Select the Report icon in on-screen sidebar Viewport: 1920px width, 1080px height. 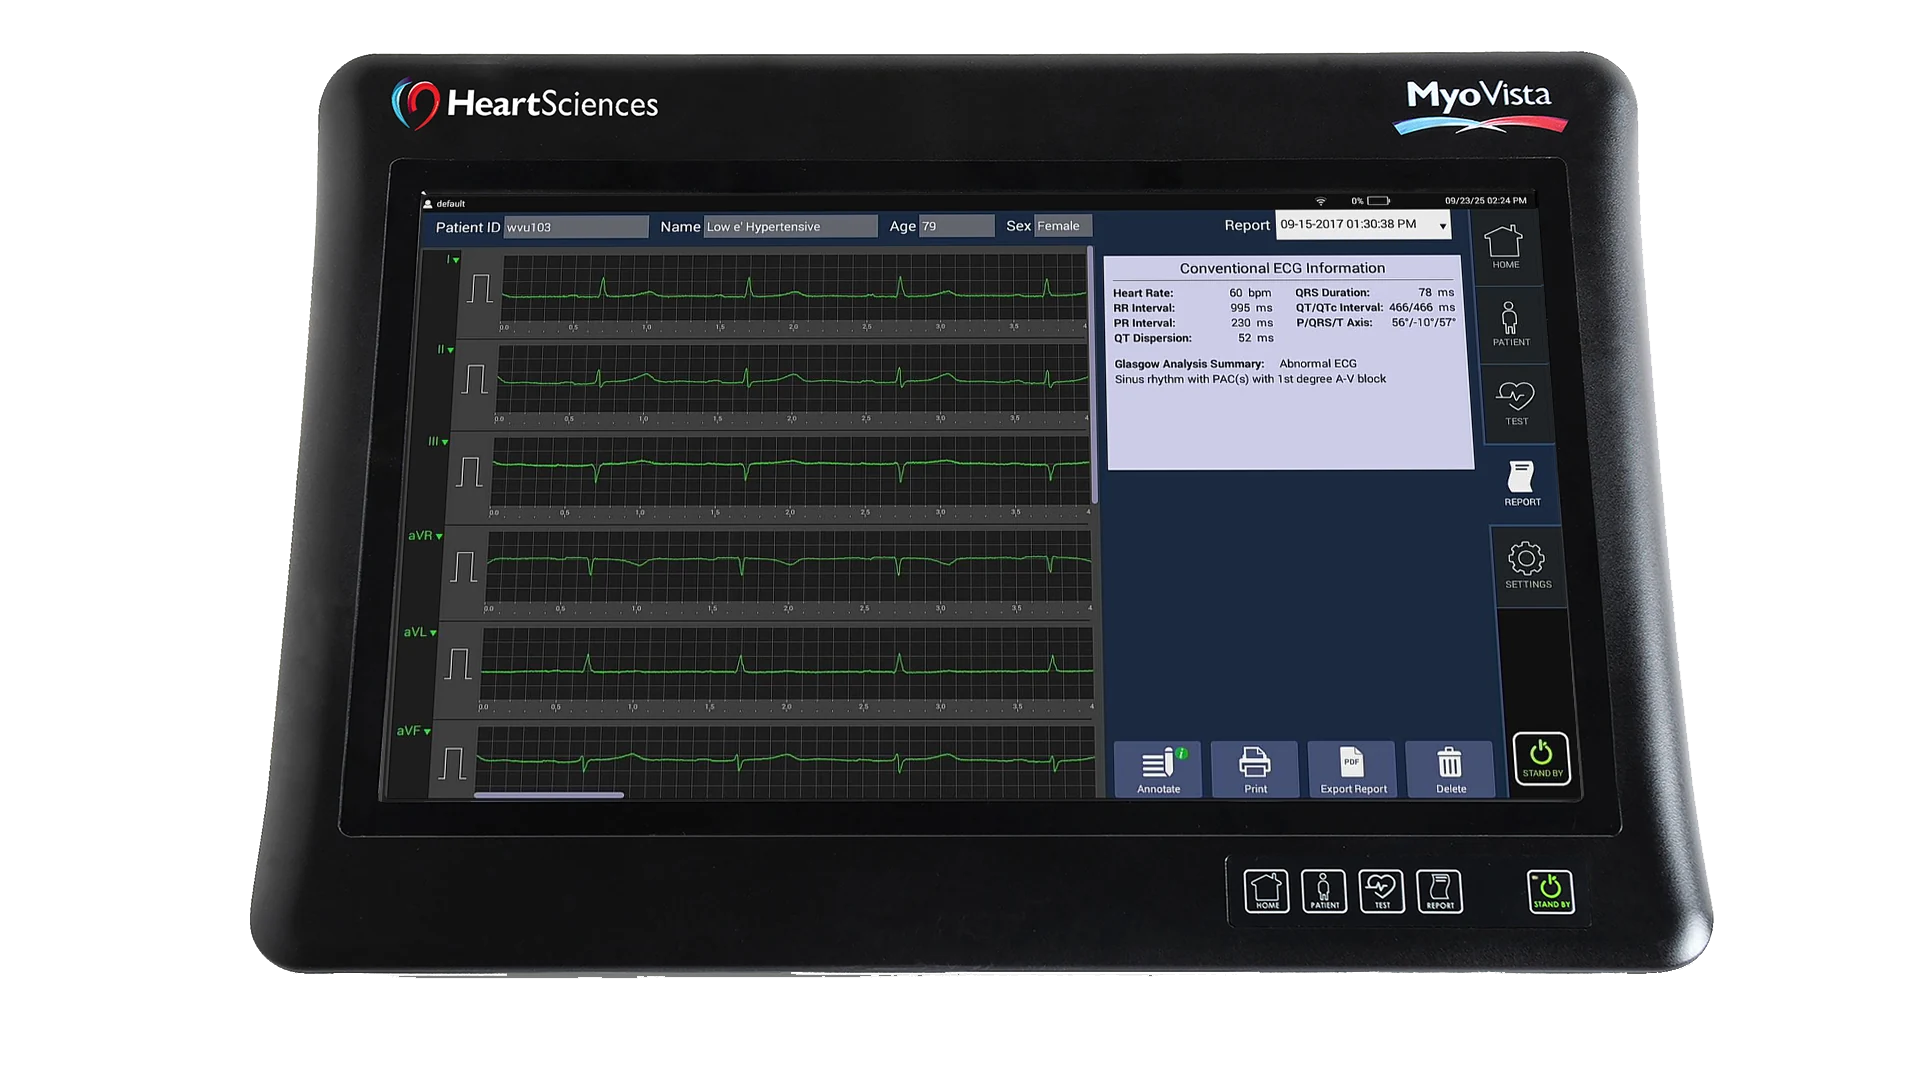coord(1522,484)
